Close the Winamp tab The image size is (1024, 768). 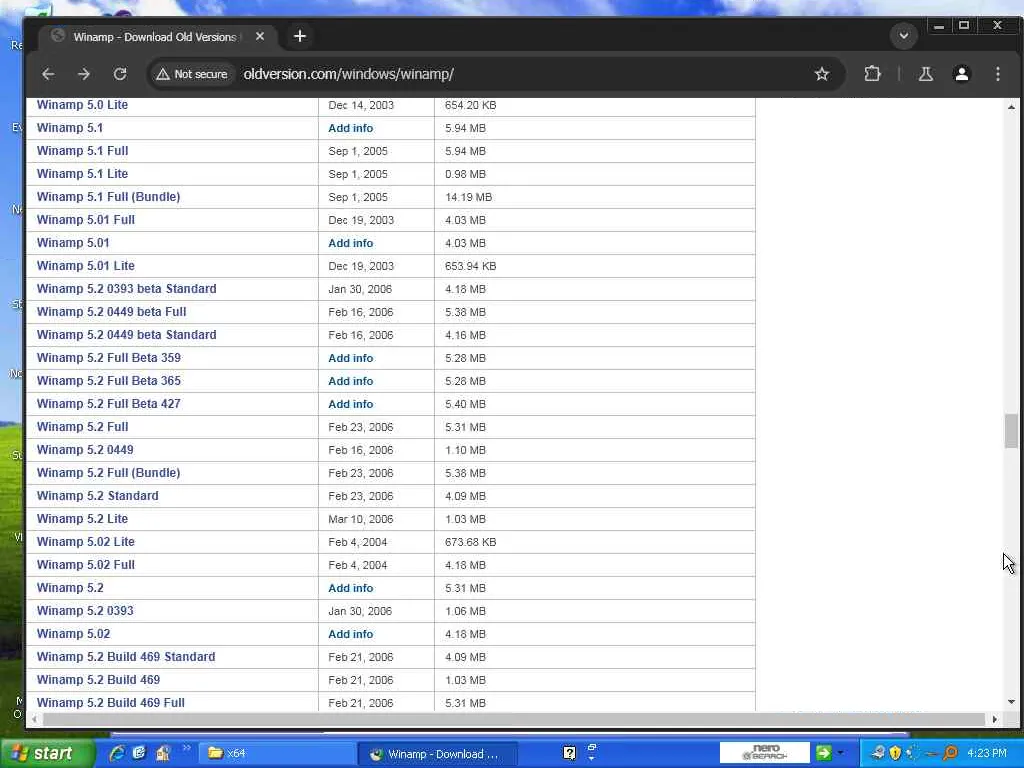(x=260, y=37)
